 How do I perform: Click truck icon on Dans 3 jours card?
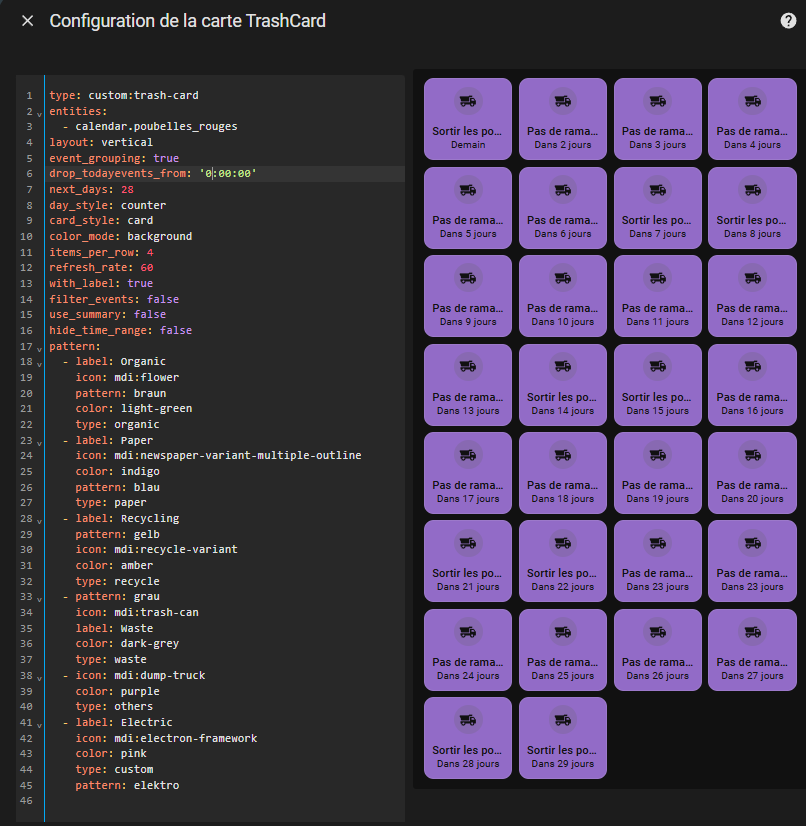pos(657,101)
